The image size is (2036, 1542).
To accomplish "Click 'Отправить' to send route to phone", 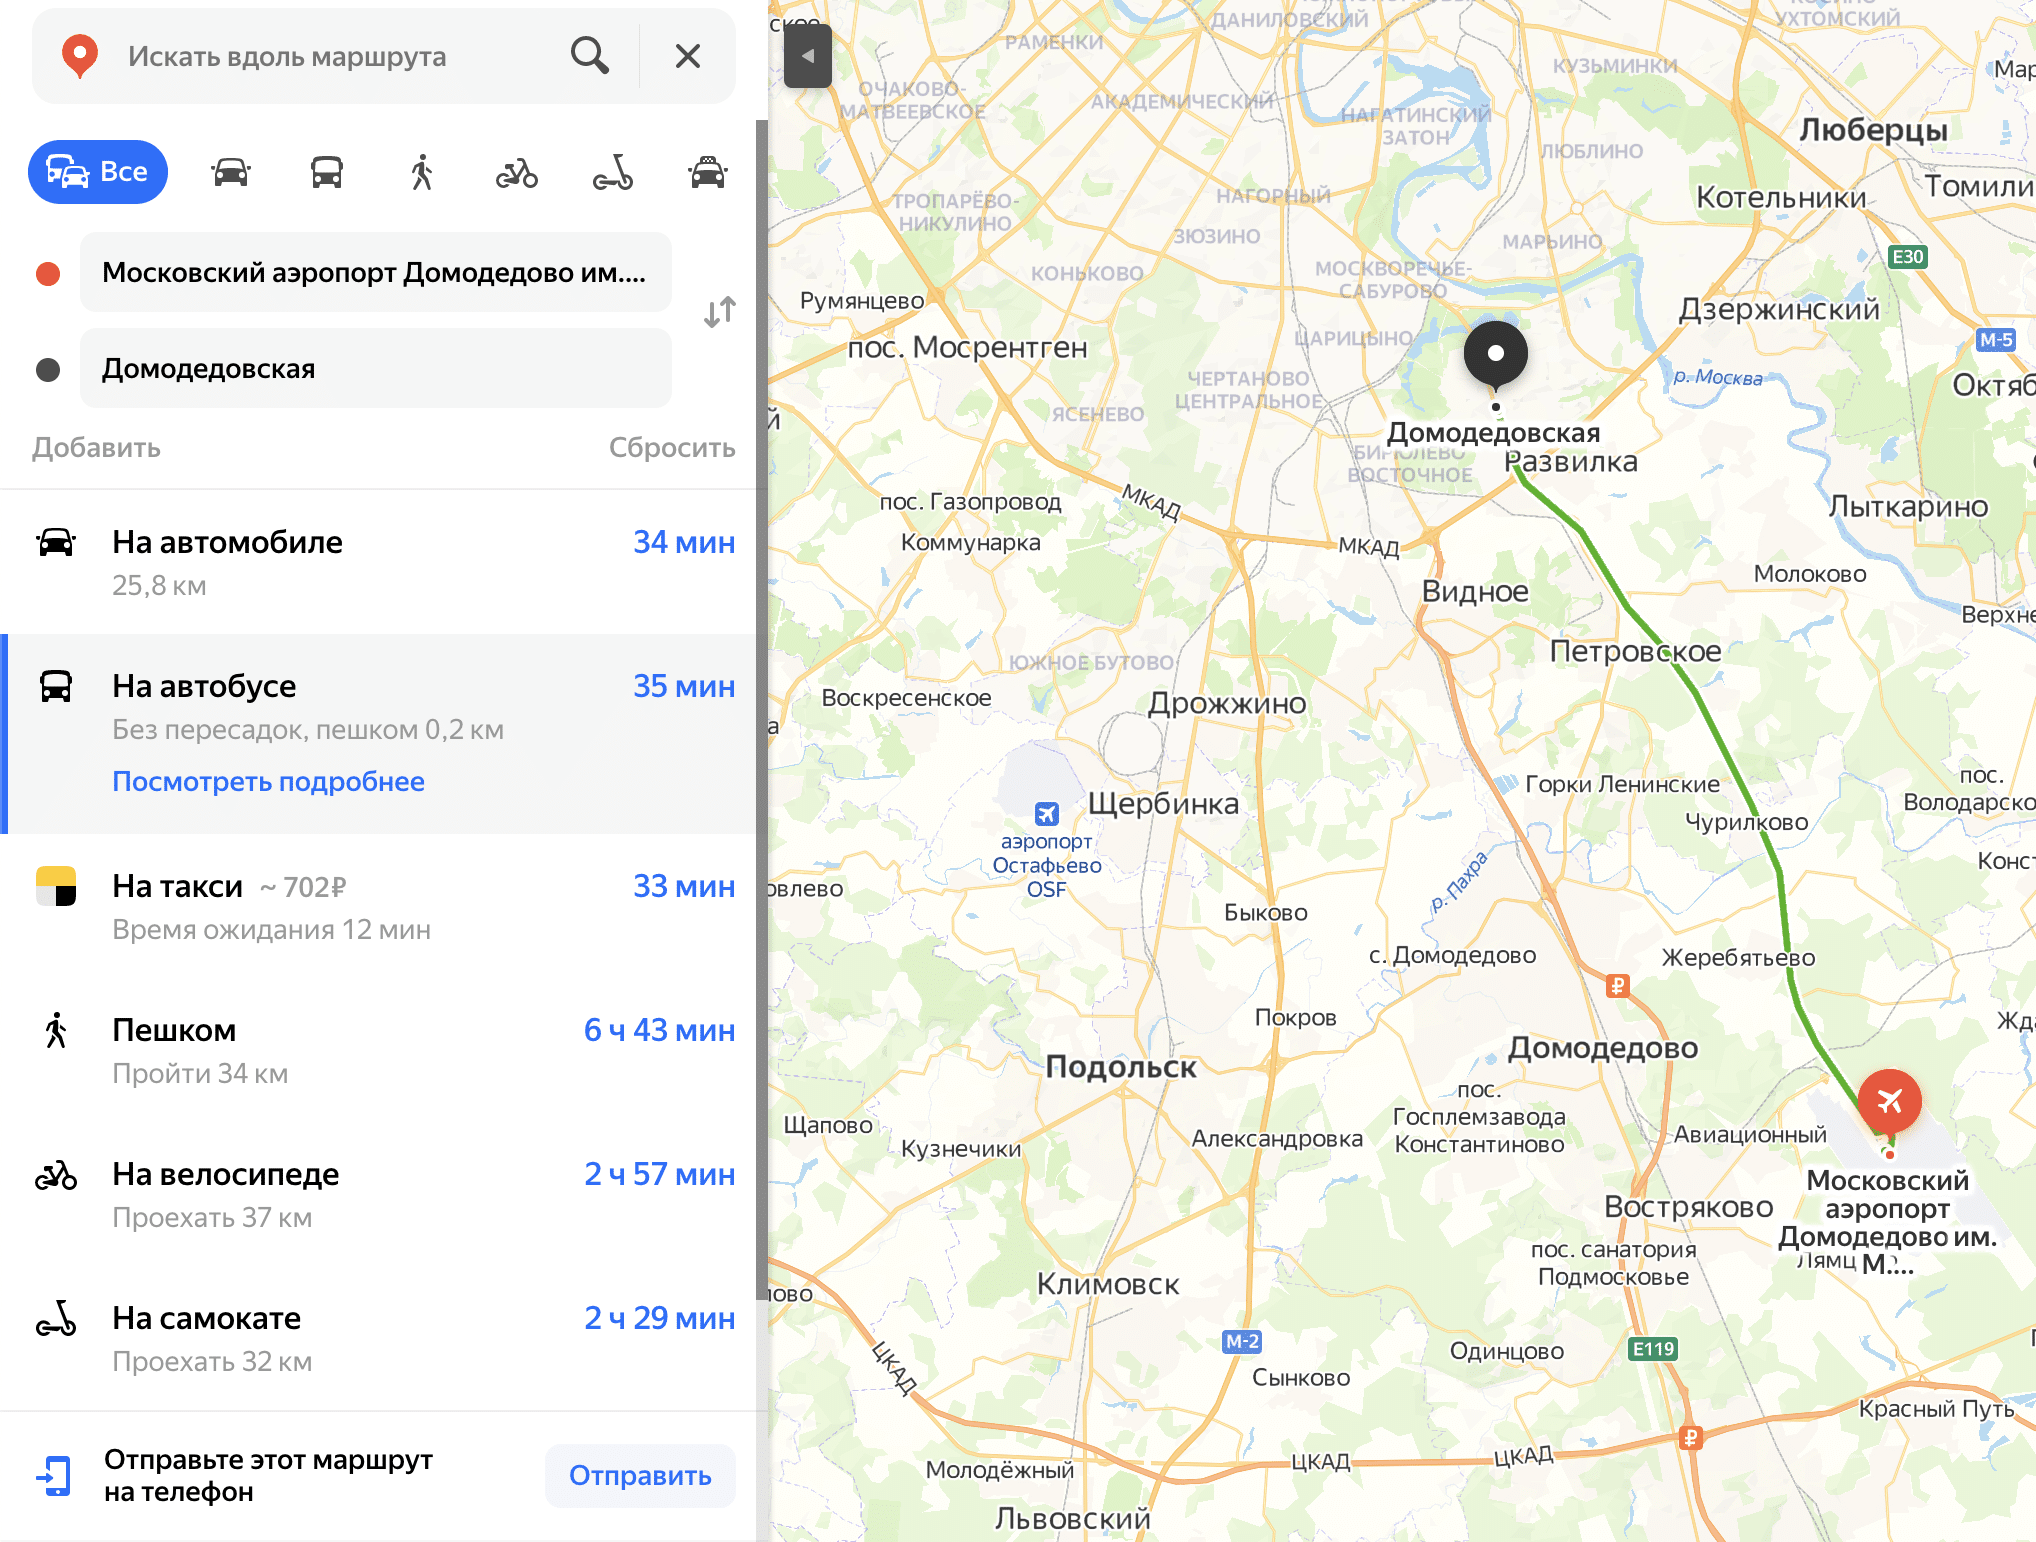I will click(x=640, y=1476).
